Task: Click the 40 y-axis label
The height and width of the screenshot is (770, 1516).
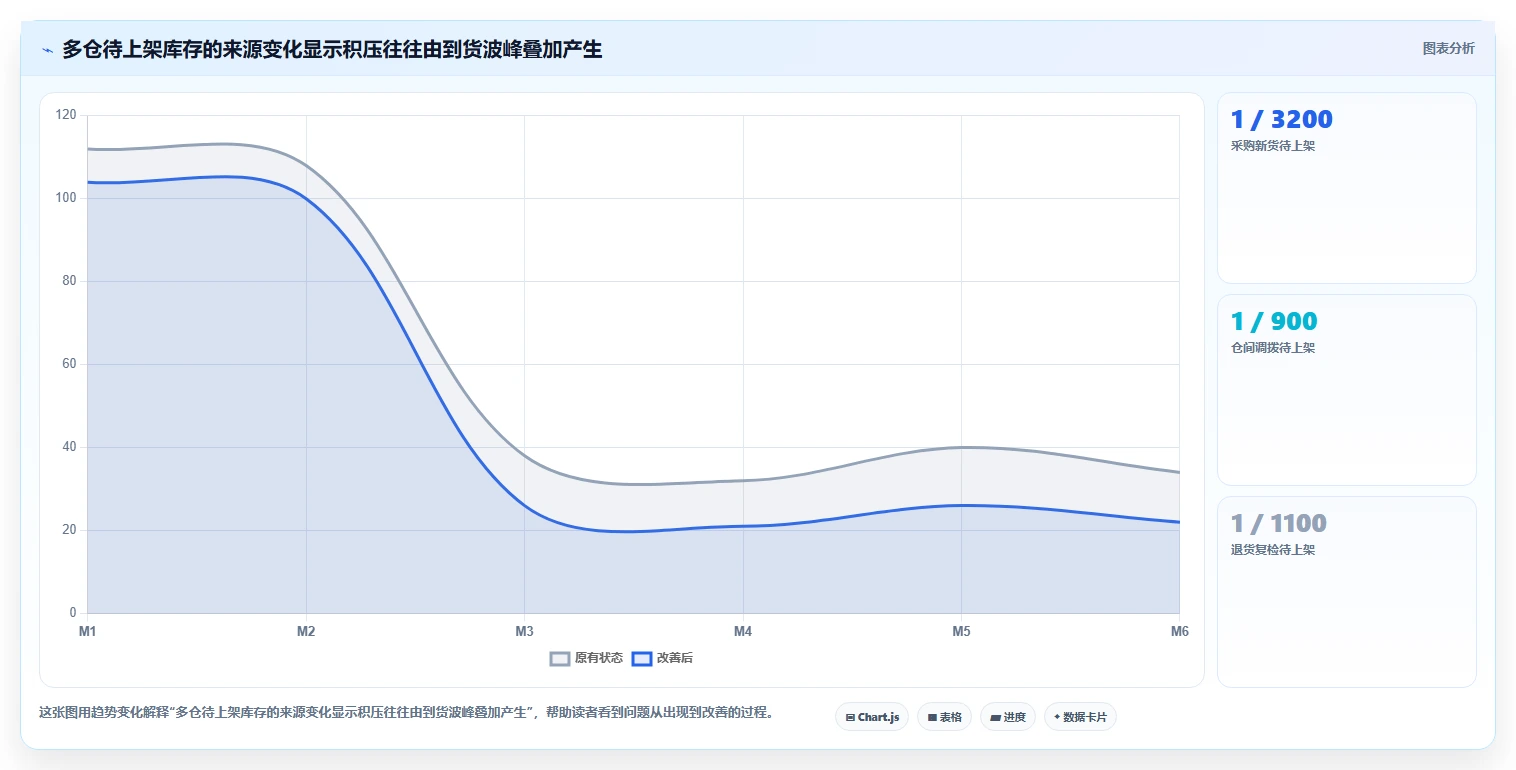Action: click(69, 447)
